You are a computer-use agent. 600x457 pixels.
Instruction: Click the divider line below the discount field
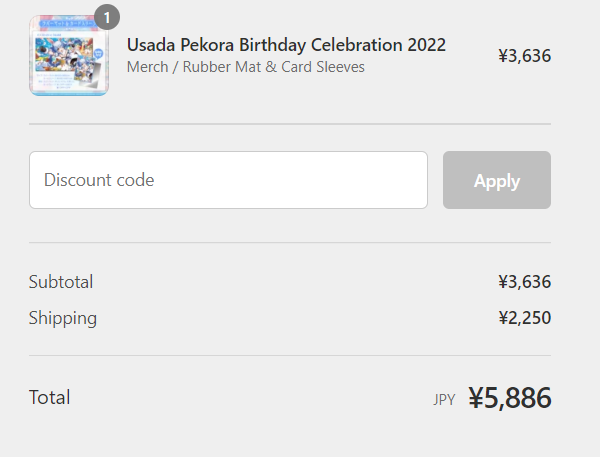[x=290, y=242]
